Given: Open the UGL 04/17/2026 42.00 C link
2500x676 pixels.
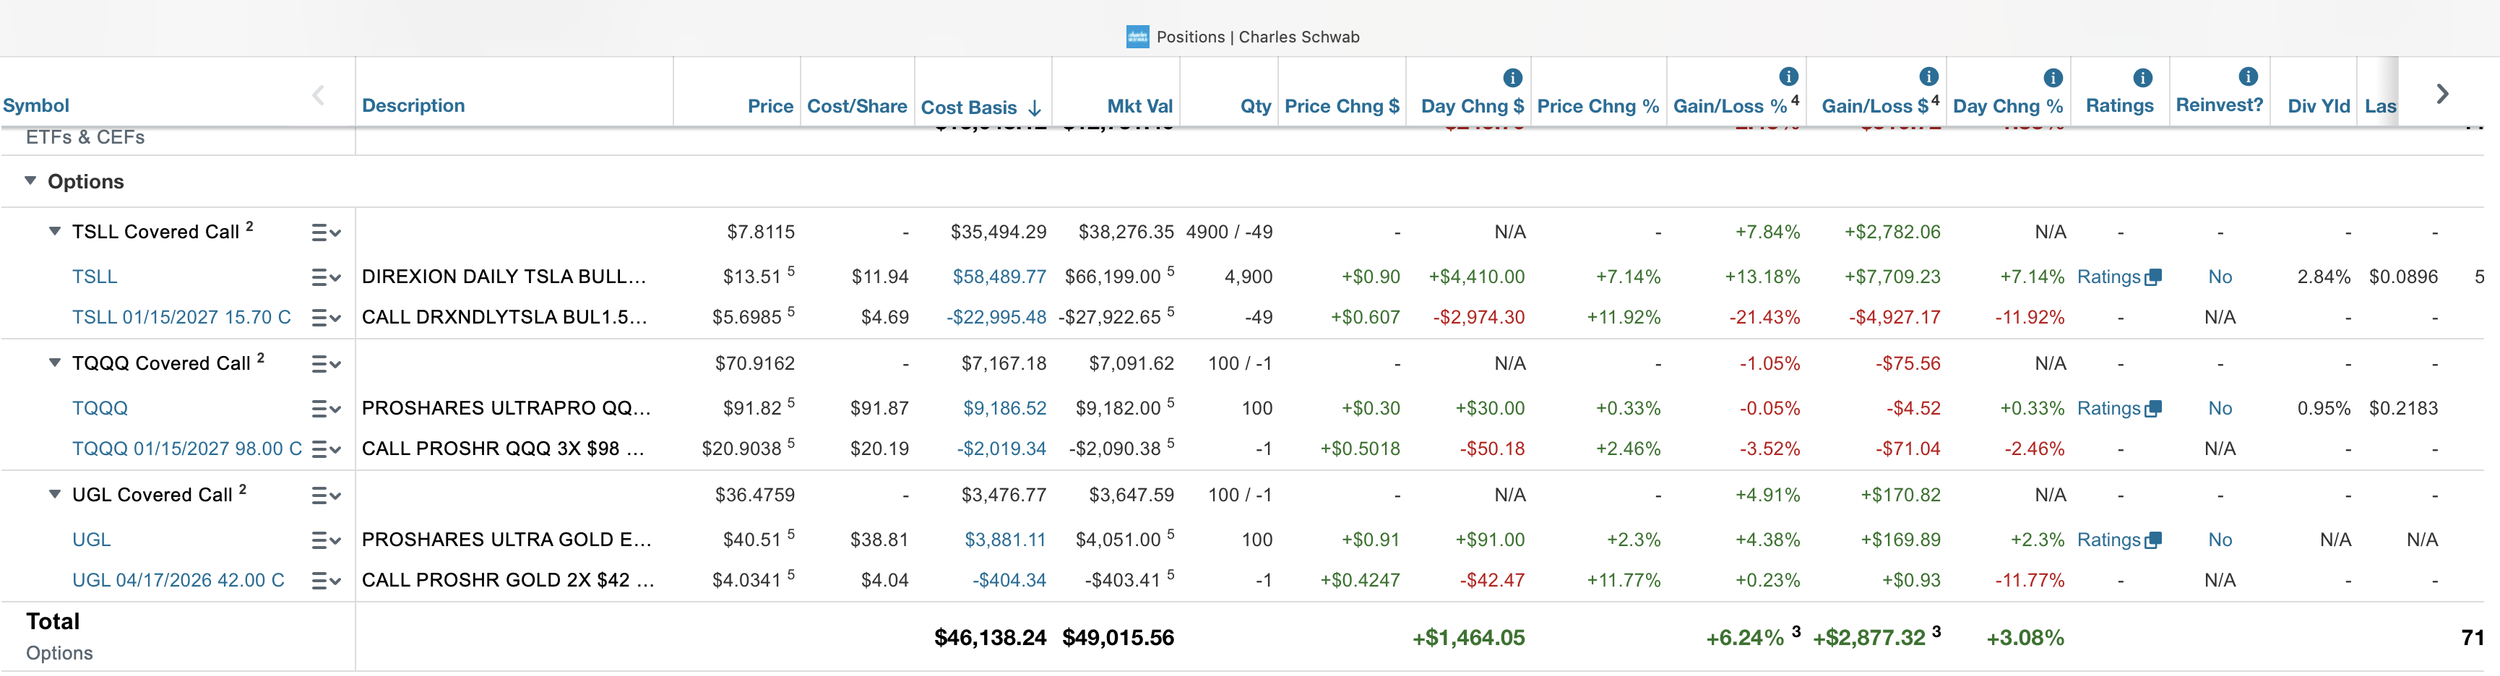Looking at the screenshot, I should click(178, 581).
